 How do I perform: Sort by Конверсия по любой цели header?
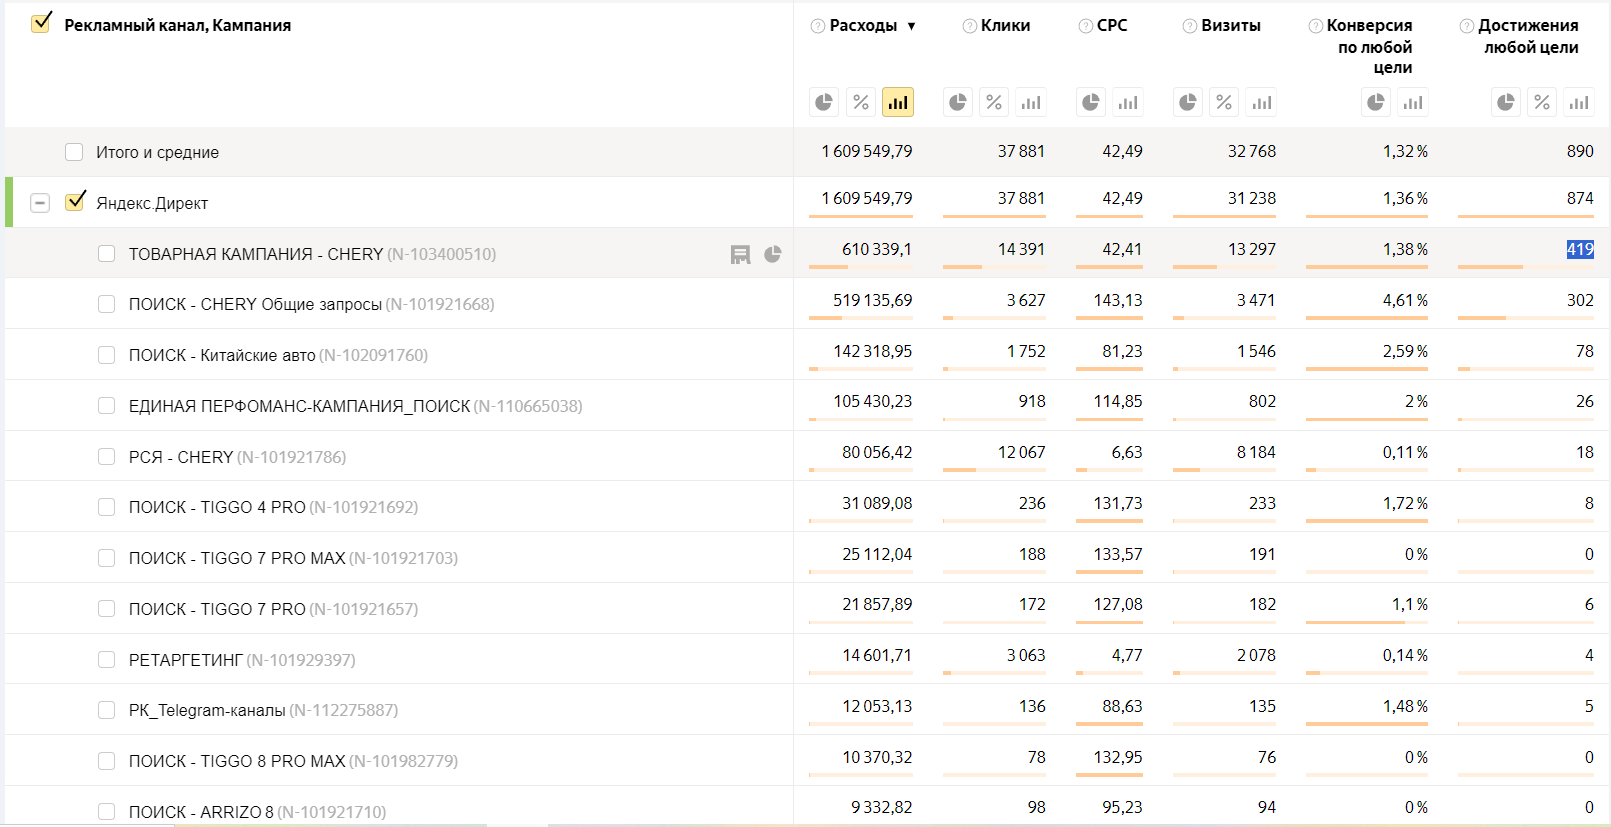click(1370, 46)
